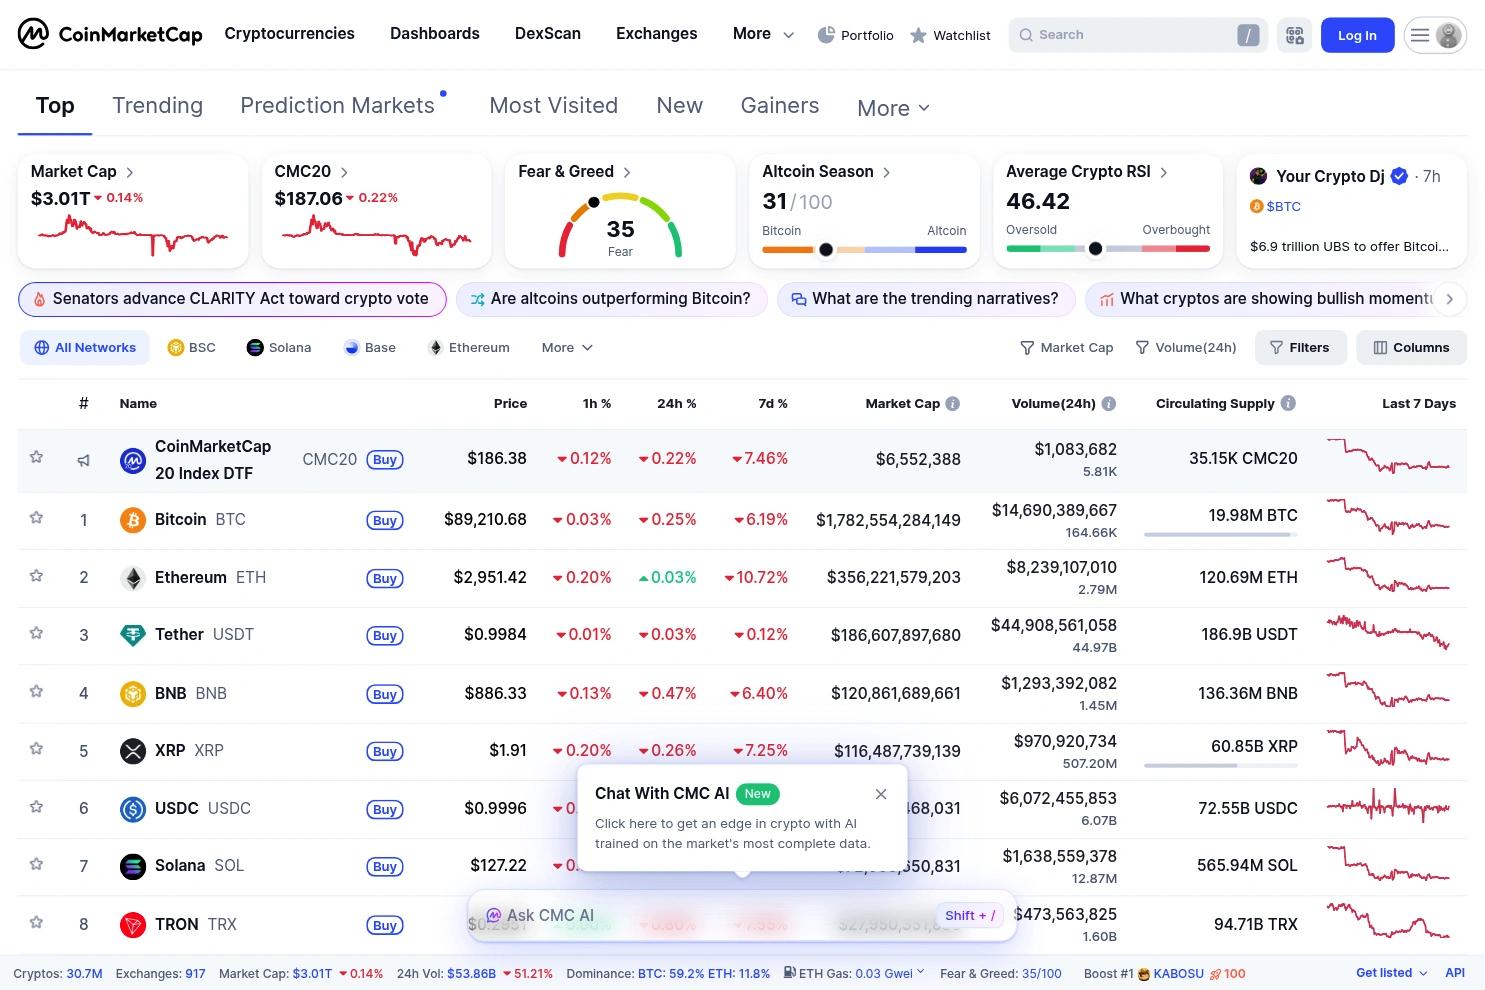Click the API link in footer
Screen dimensions: 1485x990
[x=1455, y=973]
